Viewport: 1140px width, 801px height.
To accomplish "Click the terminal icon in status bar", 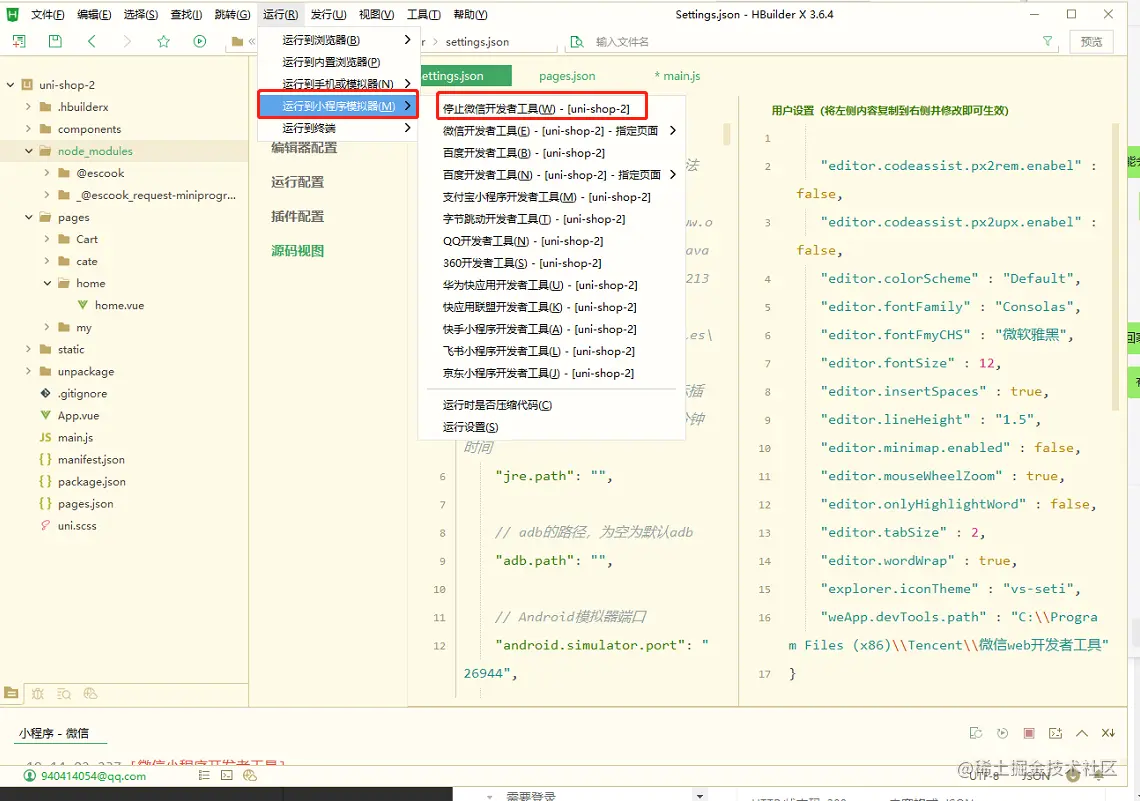I will point(227,775).
